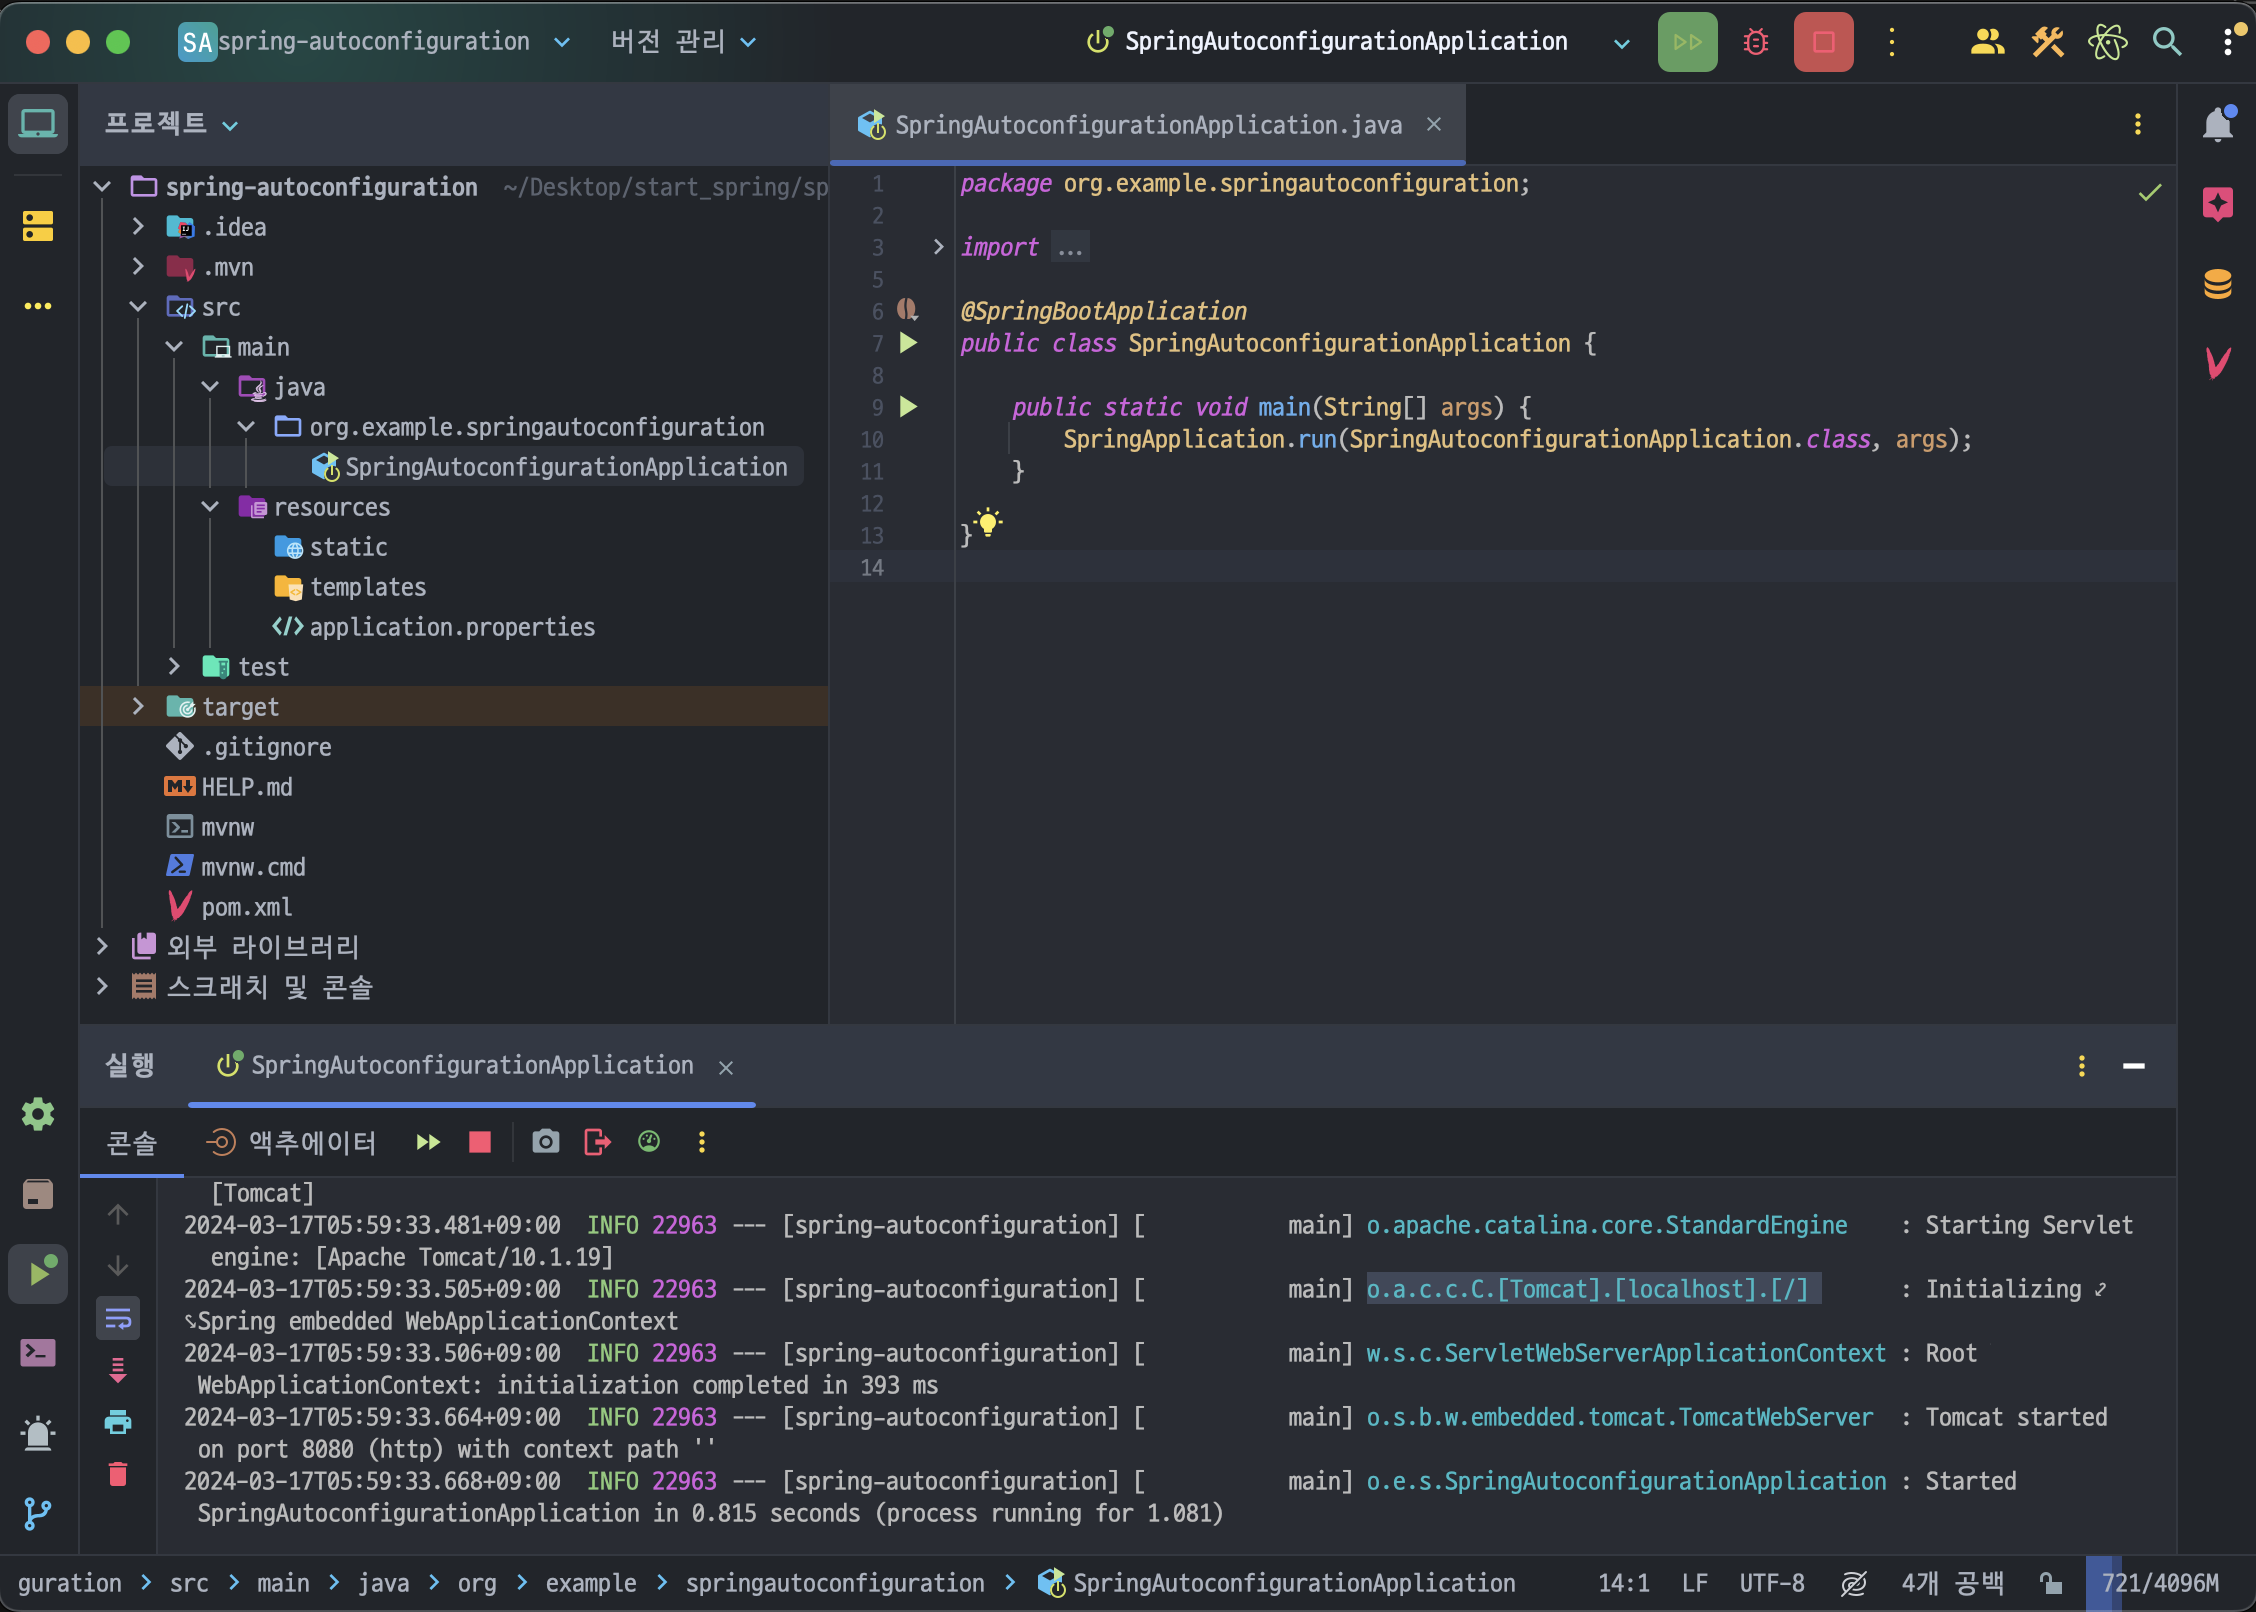This screenshot has width=2256, height=1612.
Task: Open the run configuration dropdown
Action: pyautogui.click(x=1622, y=43)
